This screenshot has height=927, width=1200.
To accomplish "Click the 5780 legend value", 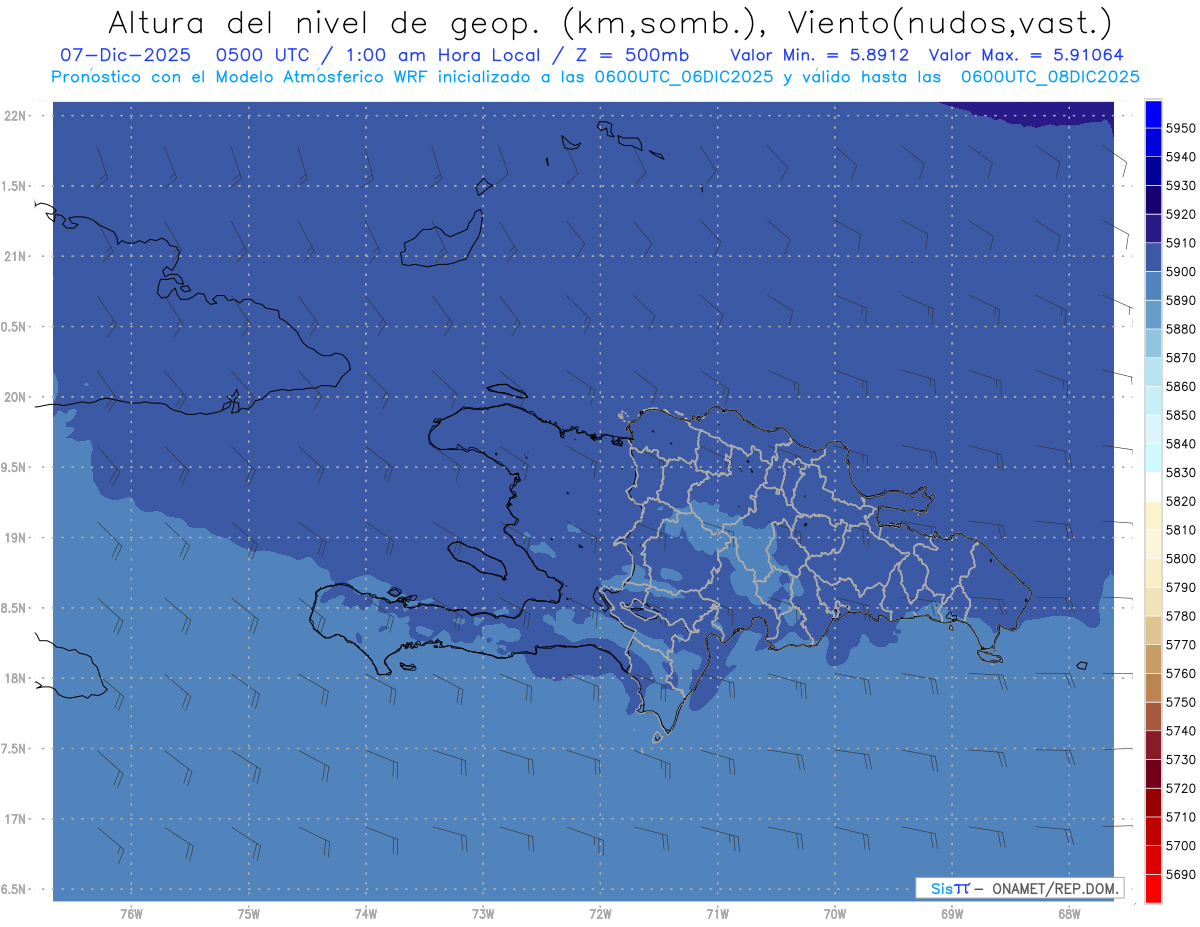I will click(x=1180, y=616).
